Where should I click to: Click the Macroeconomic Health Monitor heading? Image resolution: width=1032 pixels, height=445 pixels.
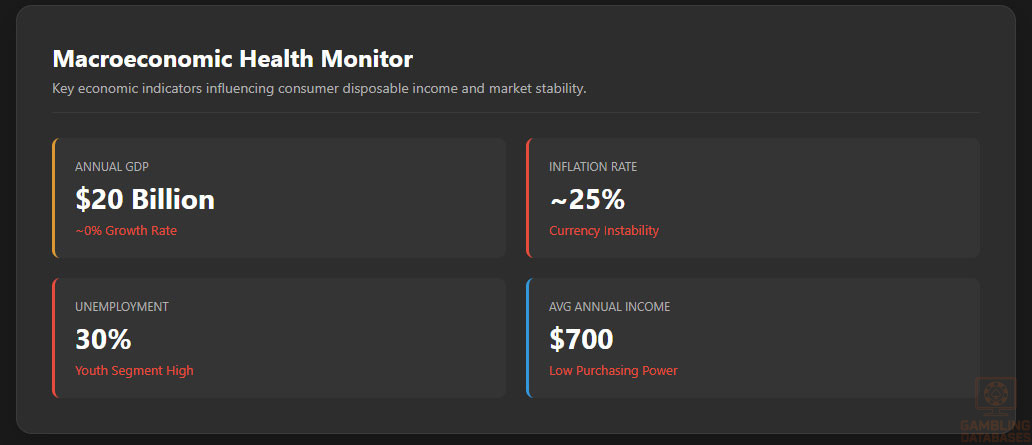tap(232, 59)
